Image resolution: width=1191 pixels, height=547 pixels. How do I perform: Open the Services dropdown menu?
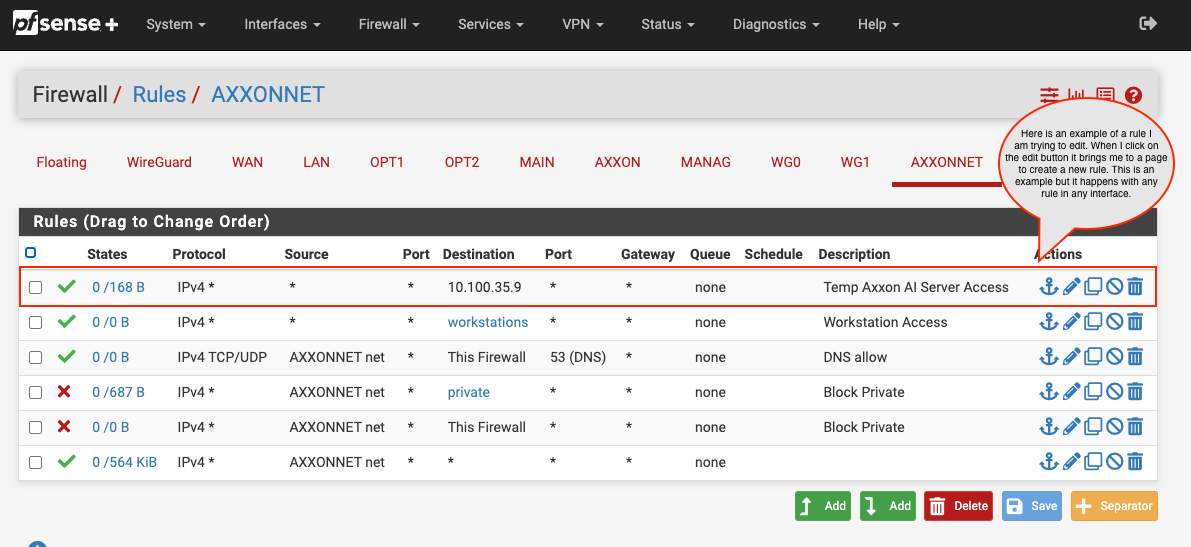(x=491, y=24)
